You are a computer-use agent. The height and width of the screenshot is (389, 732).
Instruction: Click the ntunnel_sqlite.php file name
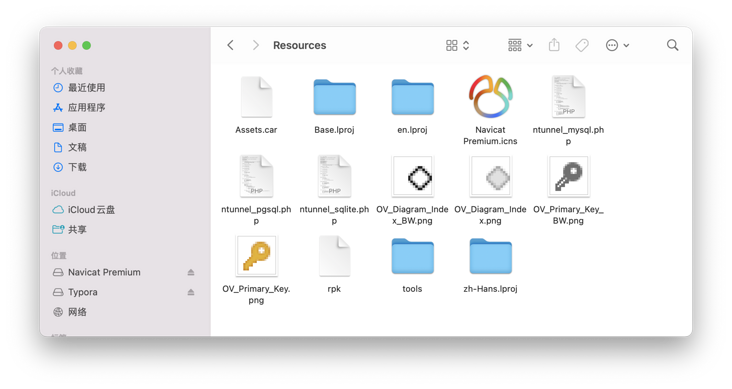(334, 215)
